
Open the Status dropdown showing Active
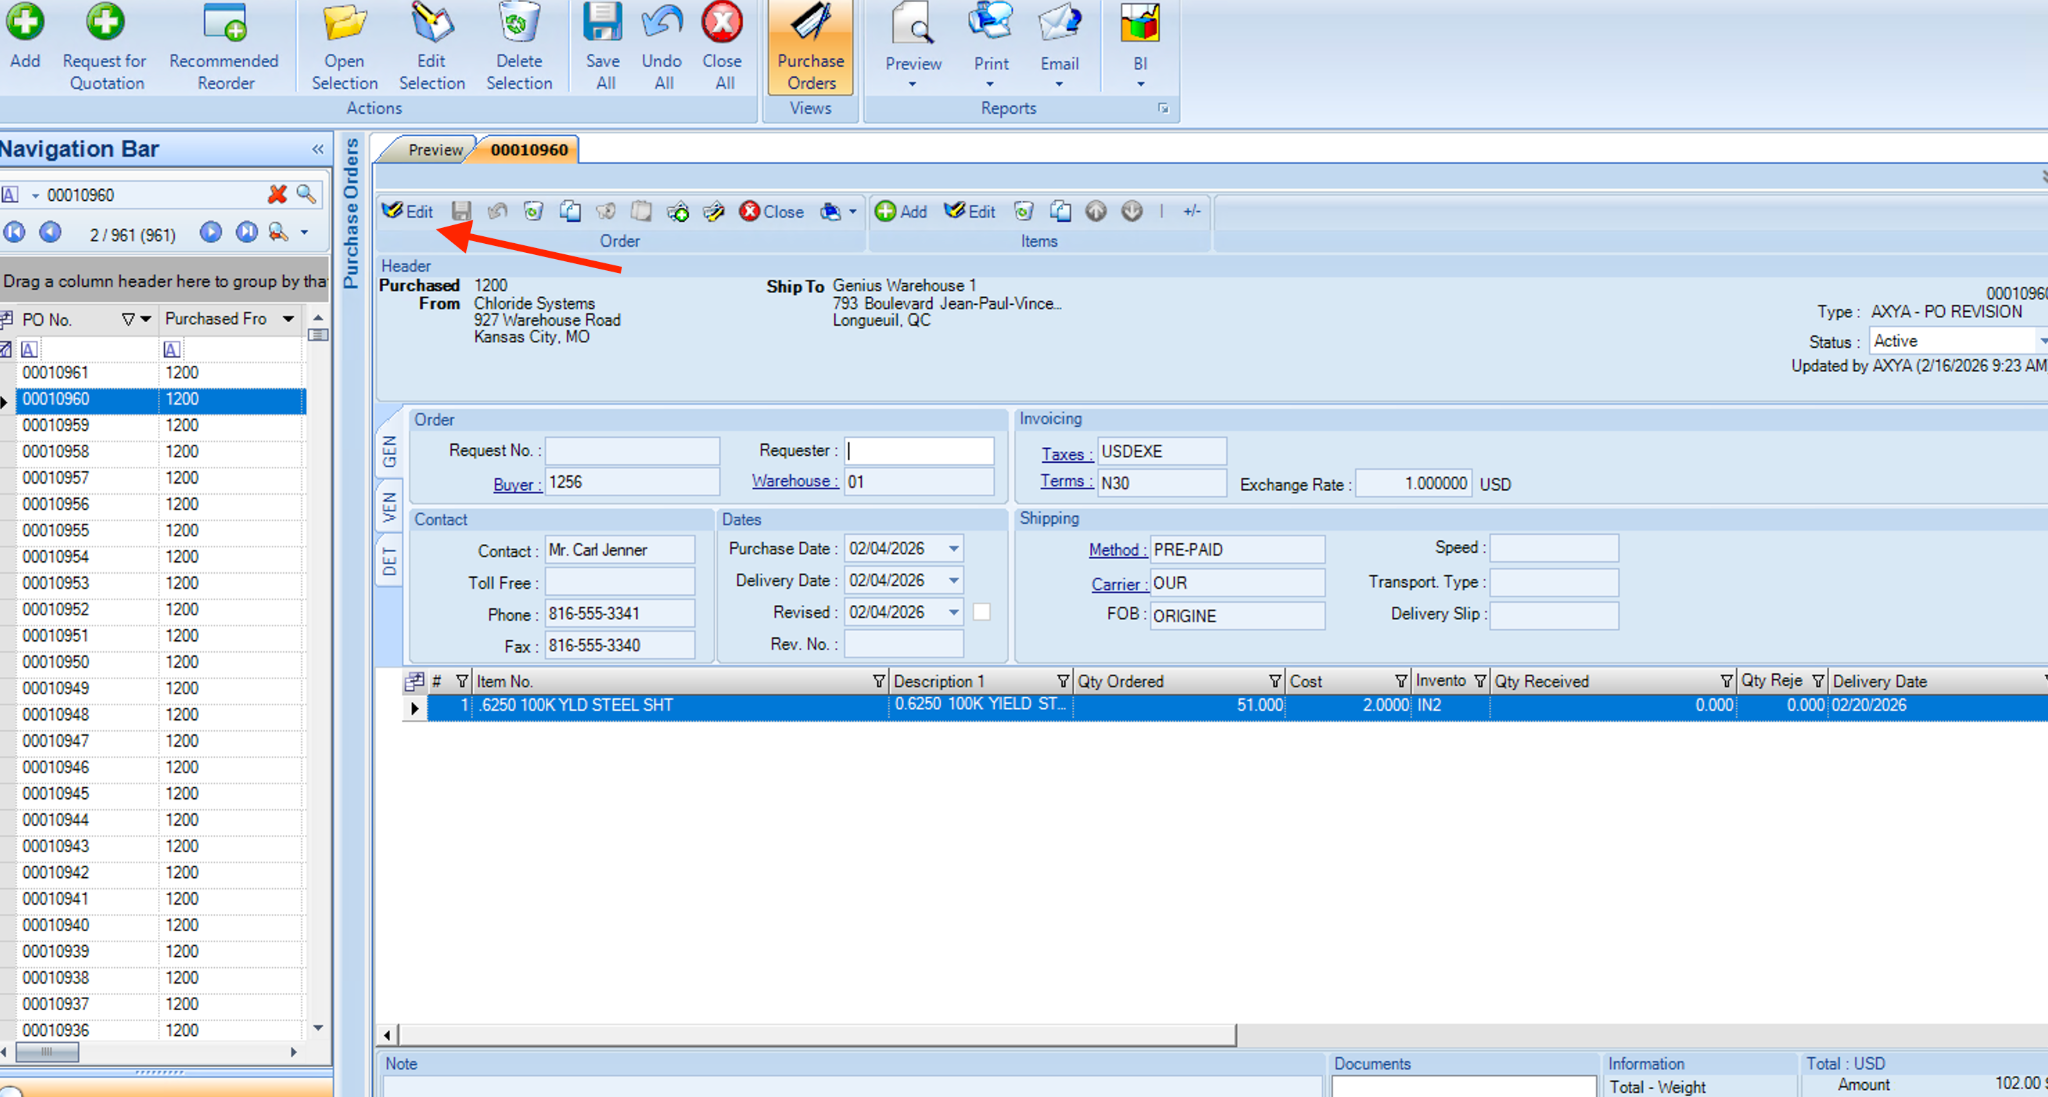(x=2040, y=341)
